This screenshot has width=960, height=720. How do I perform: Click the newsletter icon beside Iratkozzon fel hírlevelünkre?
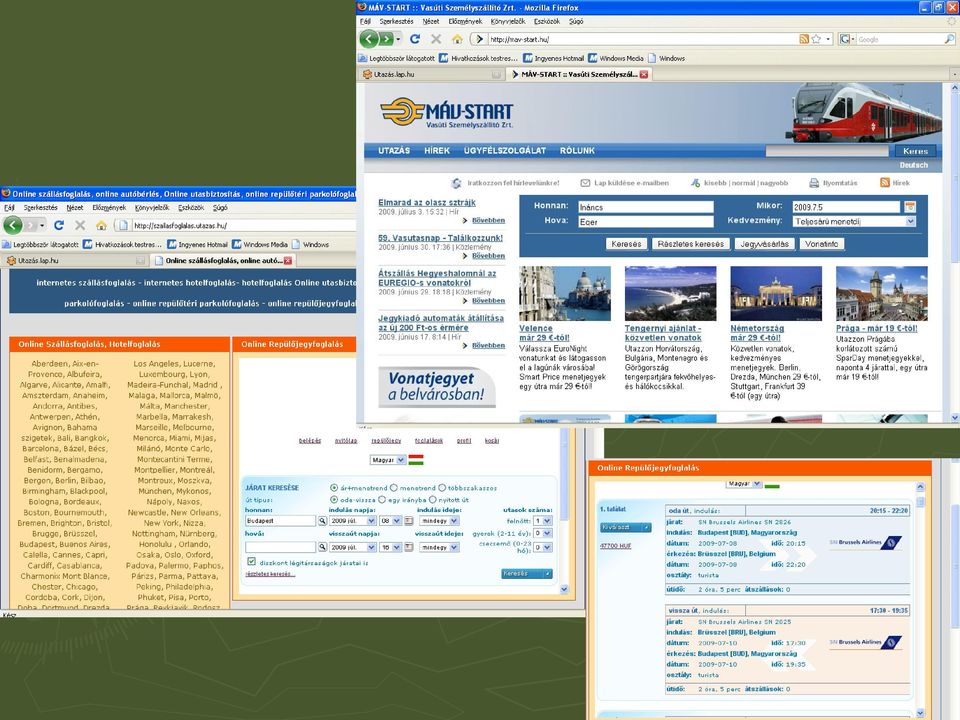coord(456,183)
